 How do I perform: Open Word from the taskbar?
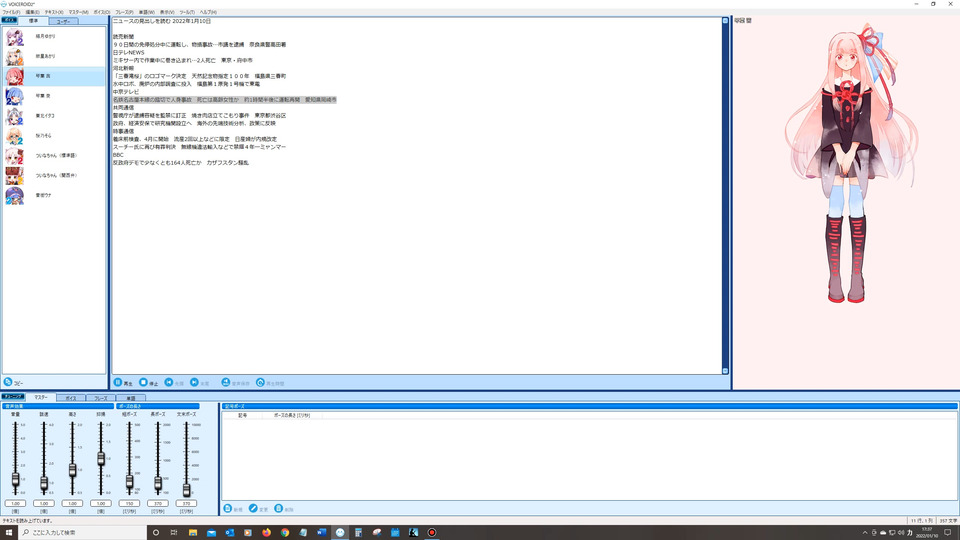(x=321, y=533)
